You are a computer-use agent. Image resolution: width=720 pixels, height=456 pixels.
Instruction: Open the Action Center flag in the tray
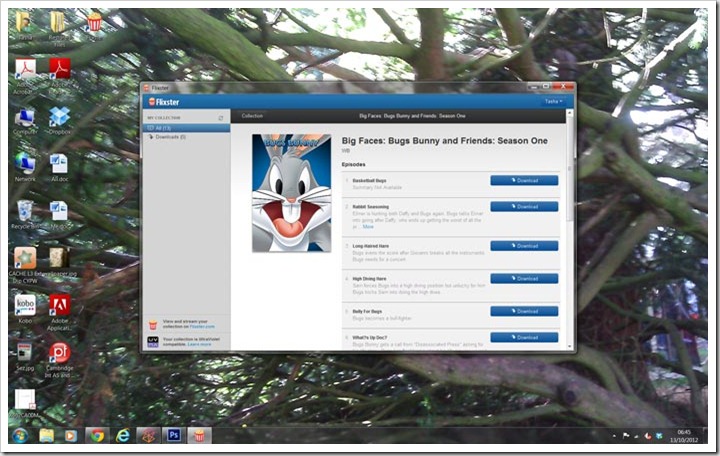pos(625,436)
